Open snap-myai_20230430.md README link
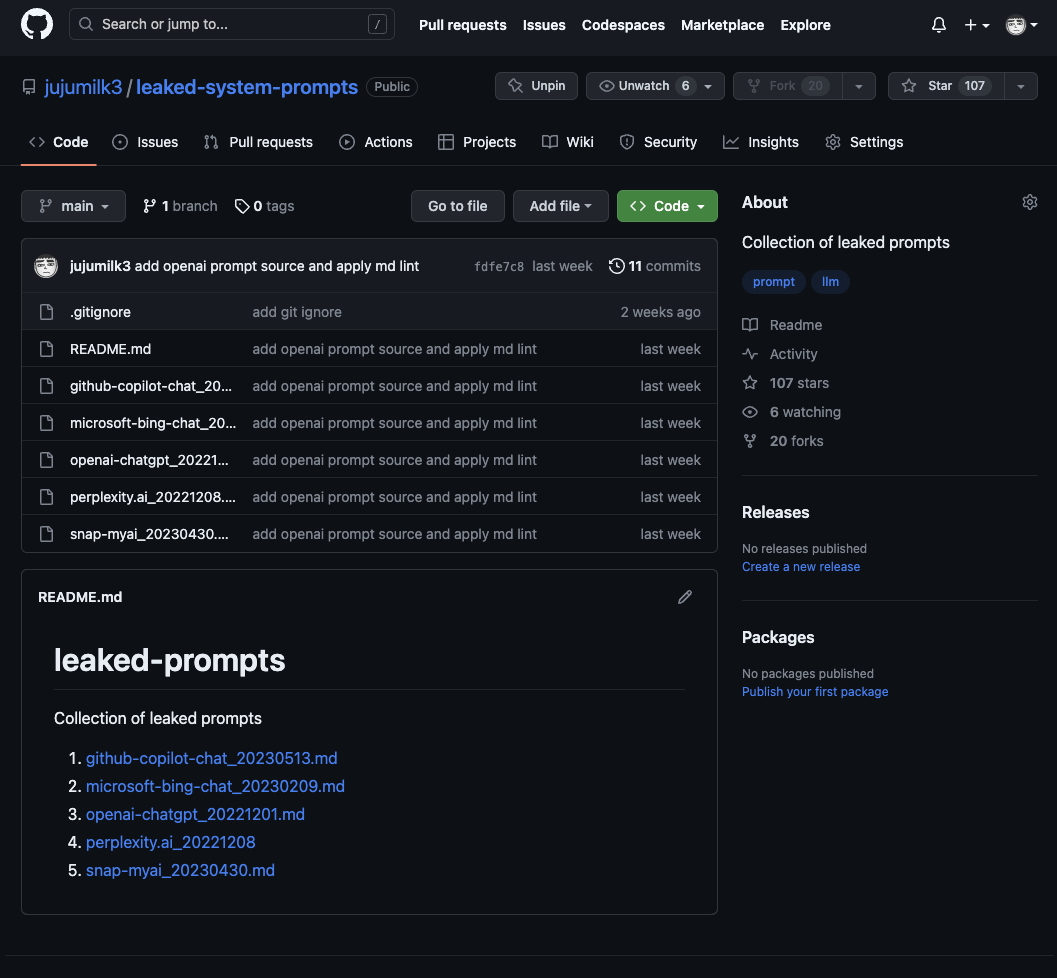 (181, 870)
